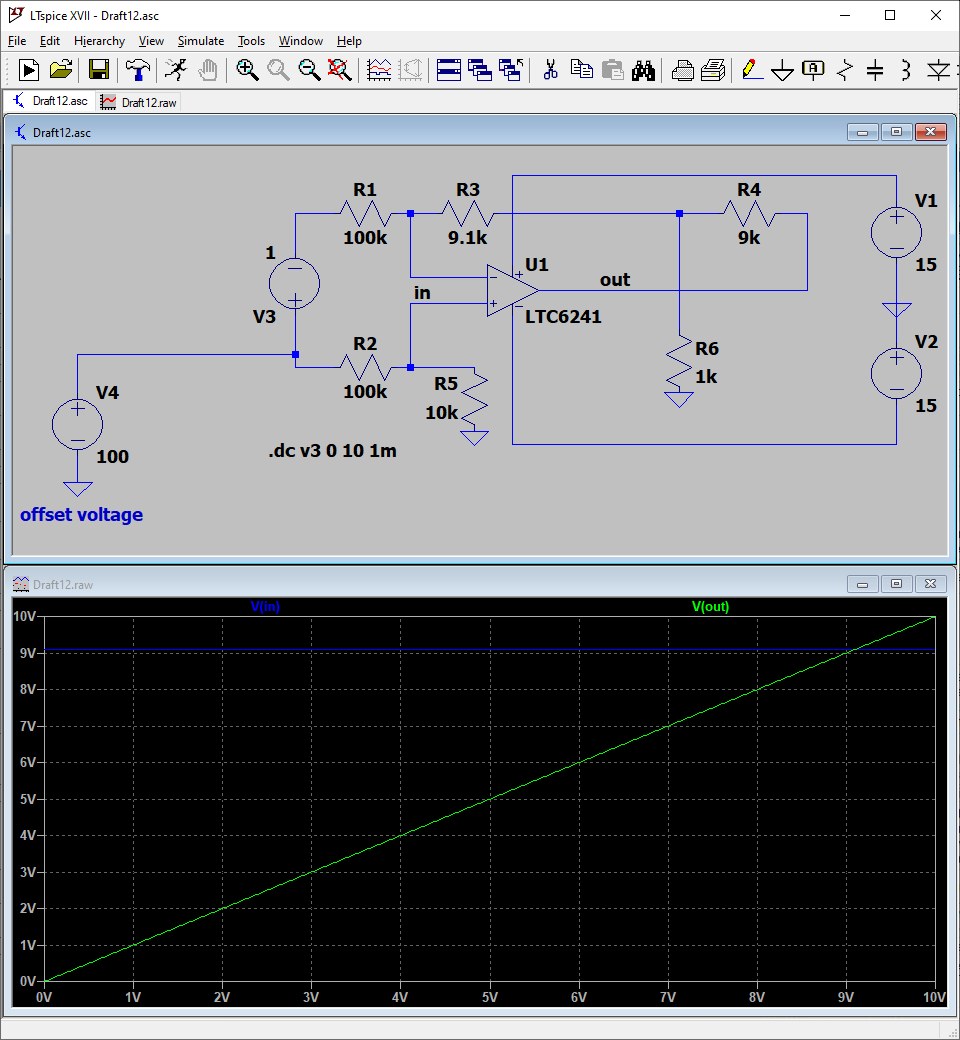Select the Cut scissors tool
The image size is (960, 1040).
coord(550,70)
